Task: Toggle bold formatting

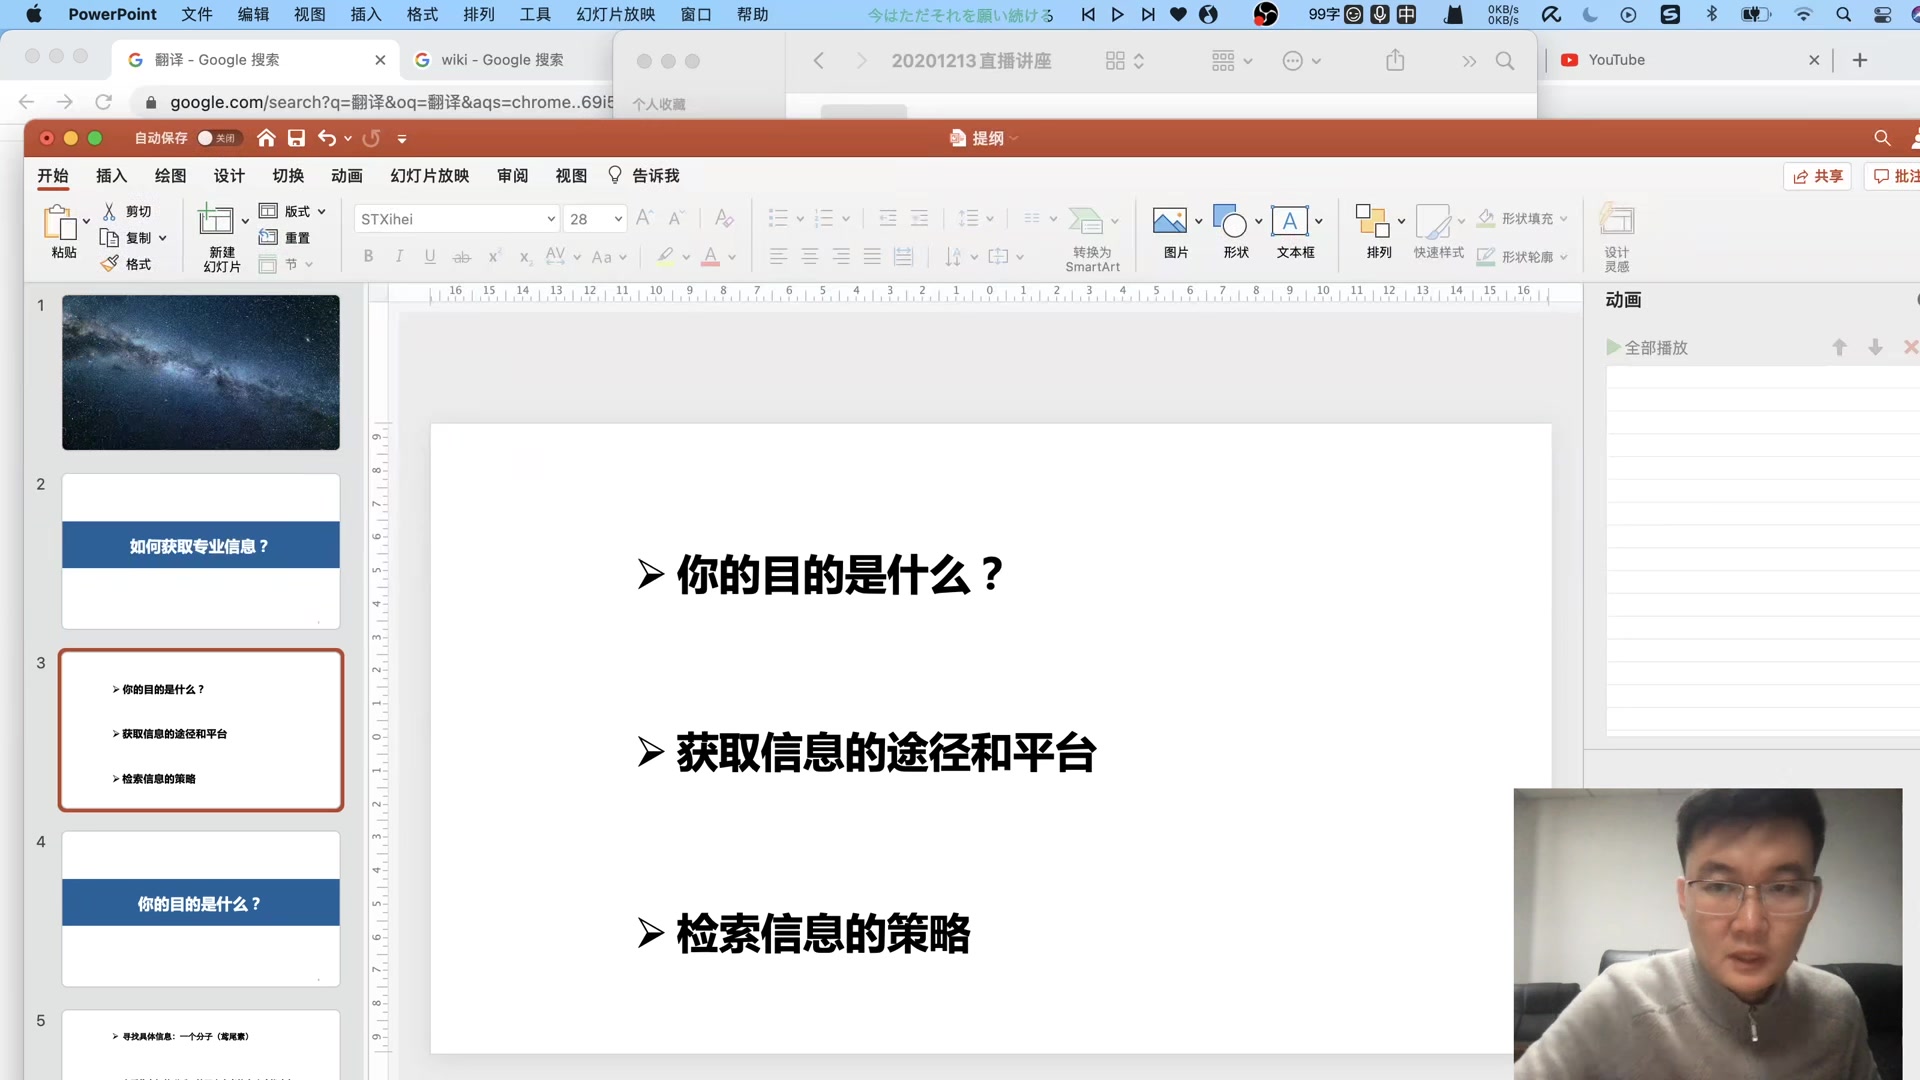Action: tap(368, 256)
